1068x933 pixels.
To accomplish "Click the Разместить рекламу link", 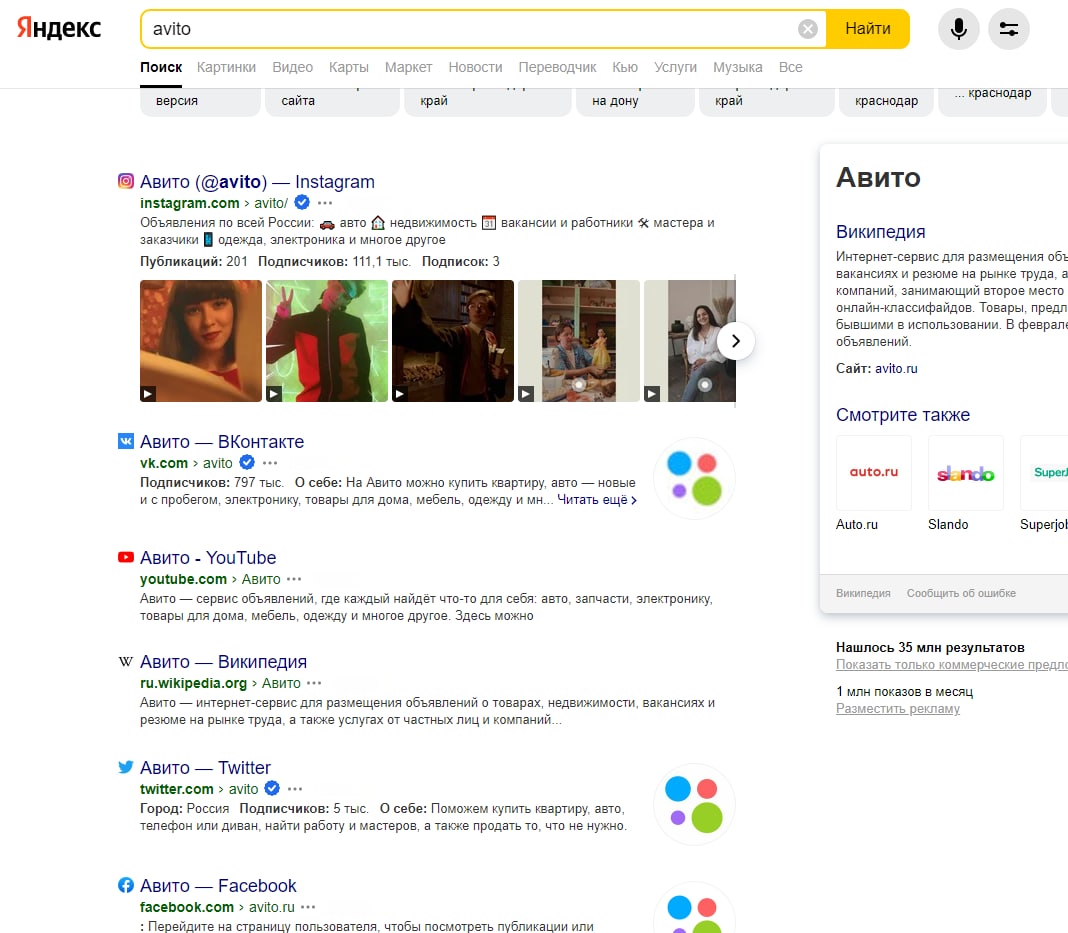I will (898, 708).
